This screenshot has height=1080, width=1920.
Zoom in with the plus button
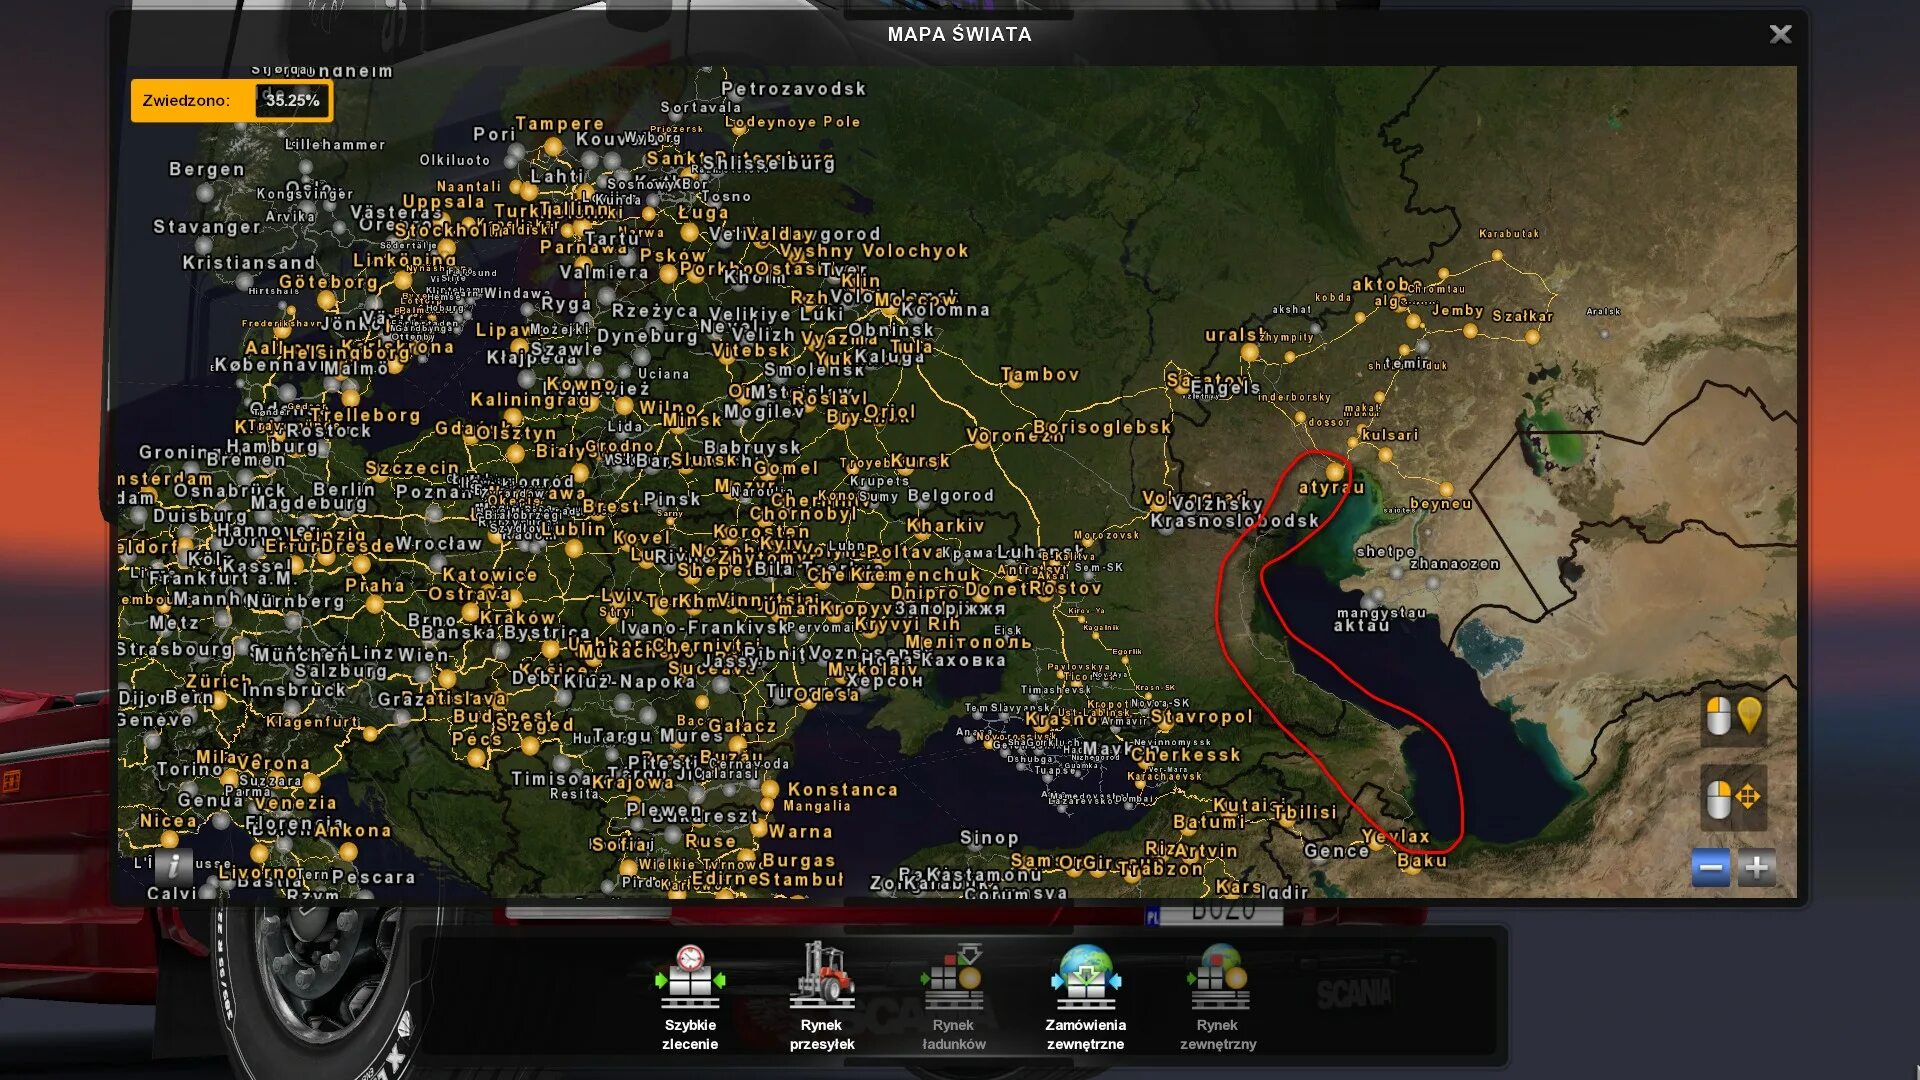[1756, 867]
